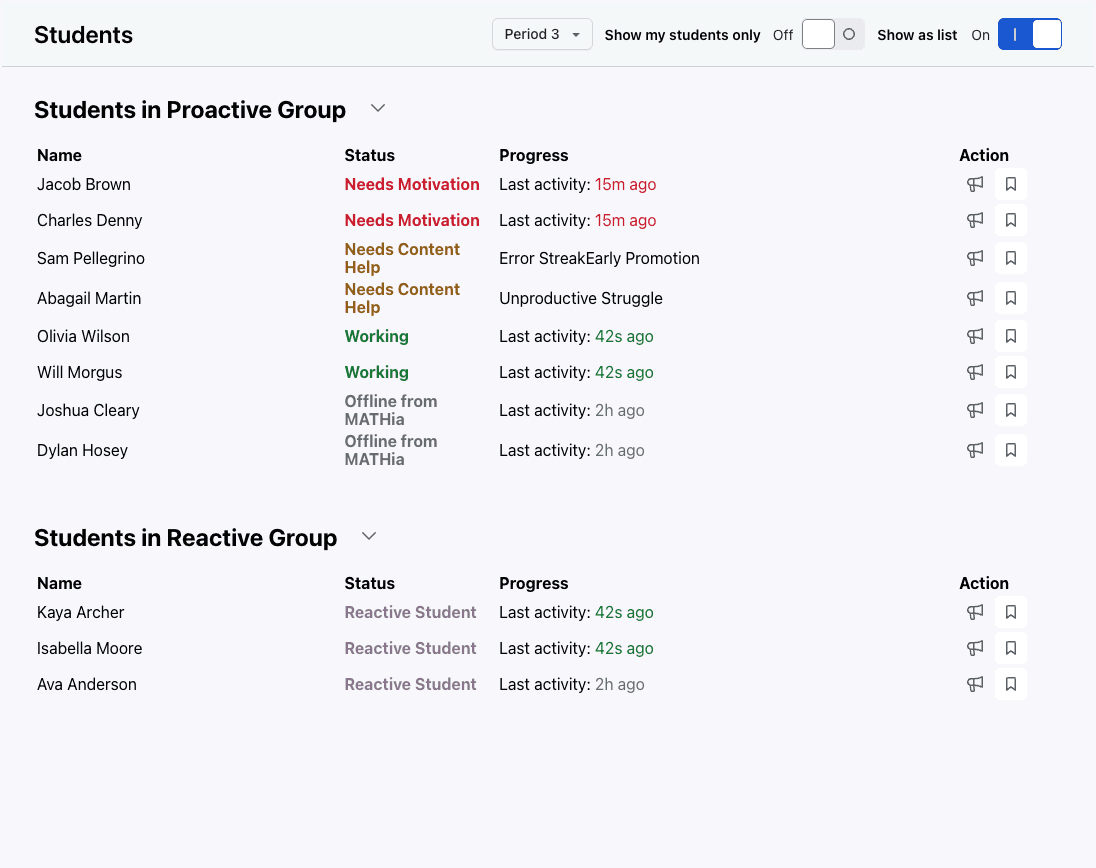
Task: Select student name Olivia Wilson
Action: [83, 336]
